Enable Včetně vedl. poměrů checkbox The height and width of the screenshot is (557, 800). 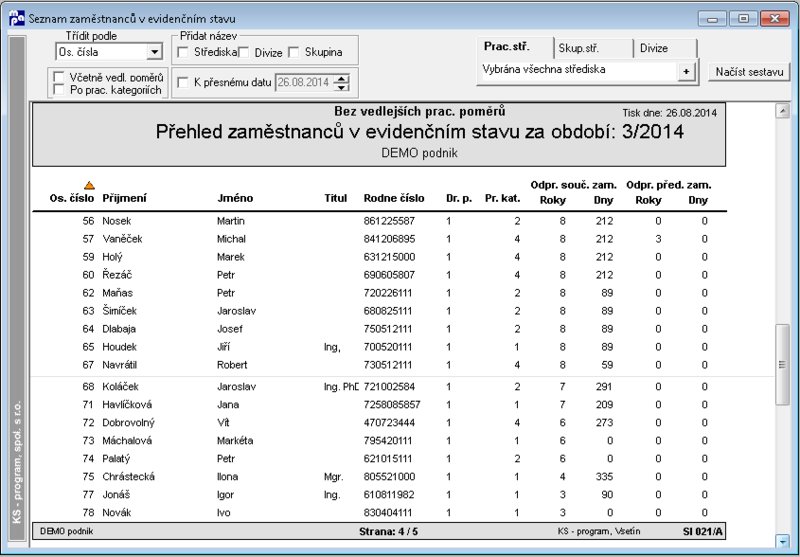tap(59, 77)
